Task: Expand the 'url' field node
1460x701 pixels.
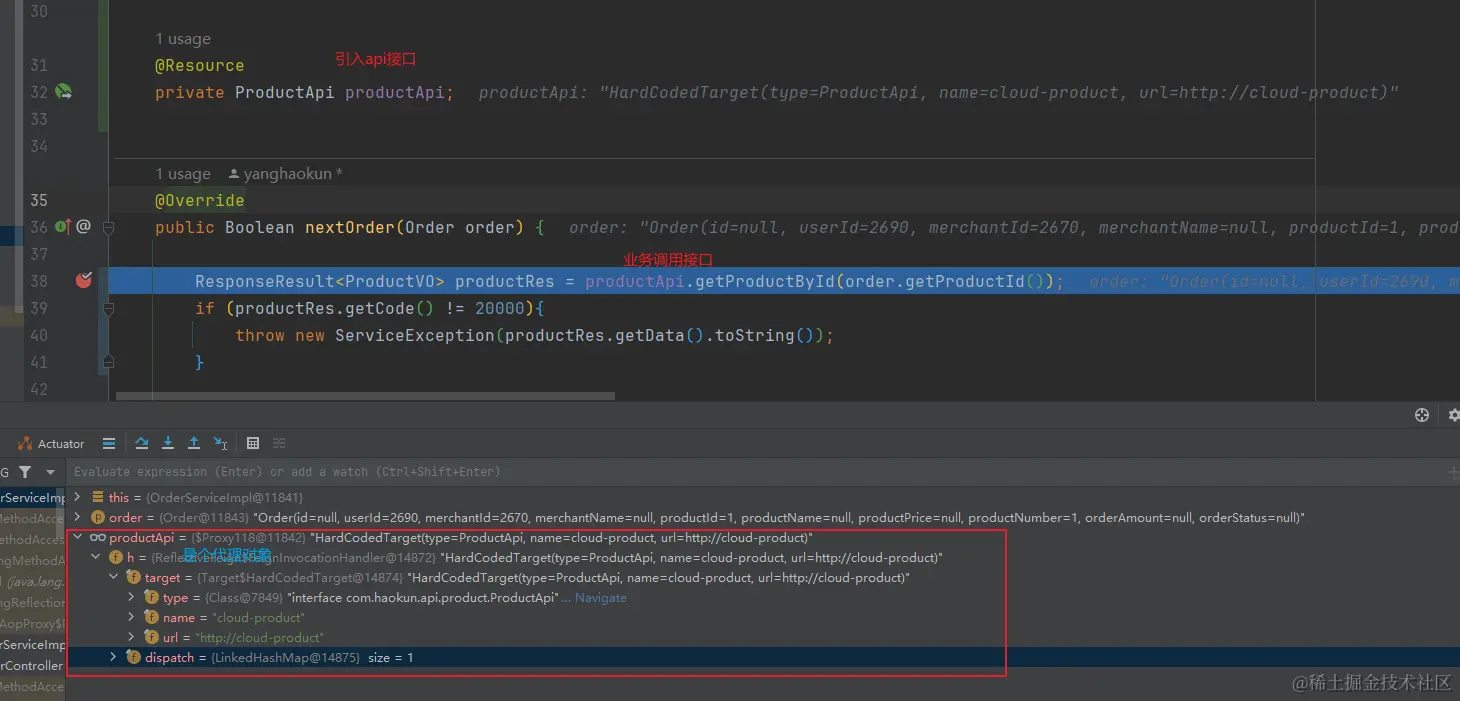Action: point(131,637)
